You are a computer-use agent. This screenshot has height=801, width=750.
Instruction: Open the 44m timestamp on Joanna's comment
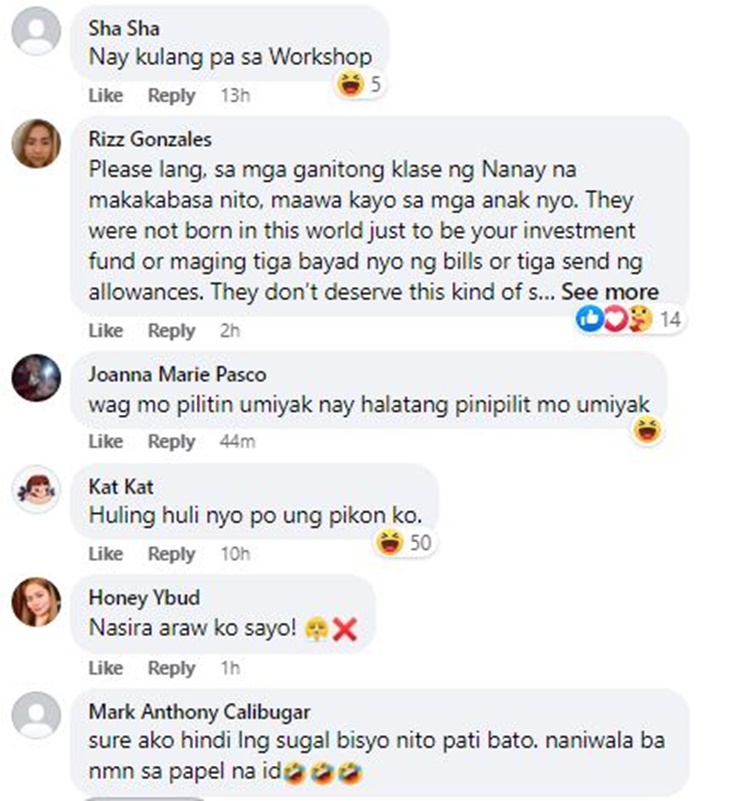[238, 441]
